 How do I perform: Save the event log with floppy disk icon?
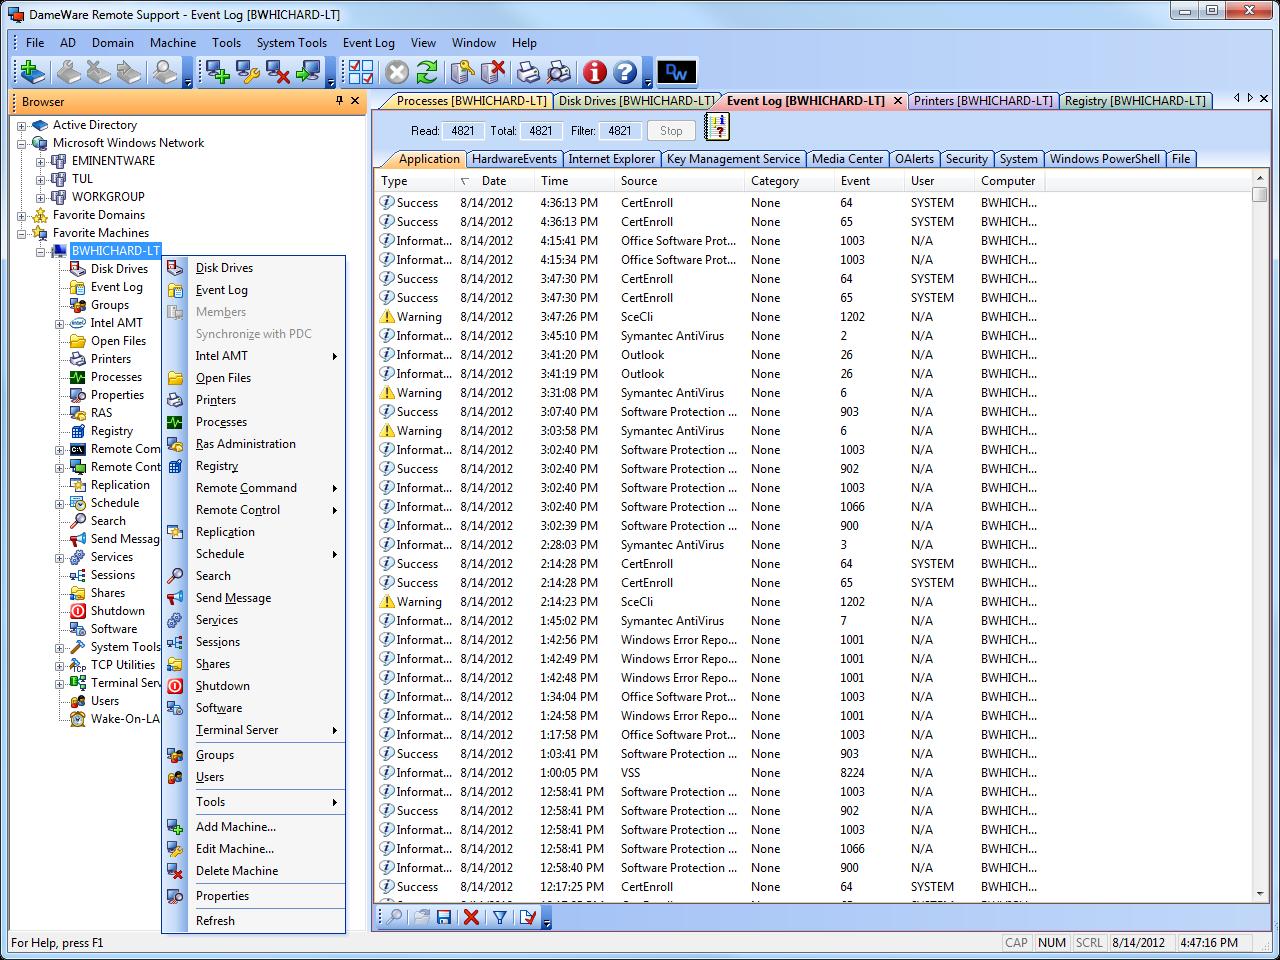pos(444,917)
